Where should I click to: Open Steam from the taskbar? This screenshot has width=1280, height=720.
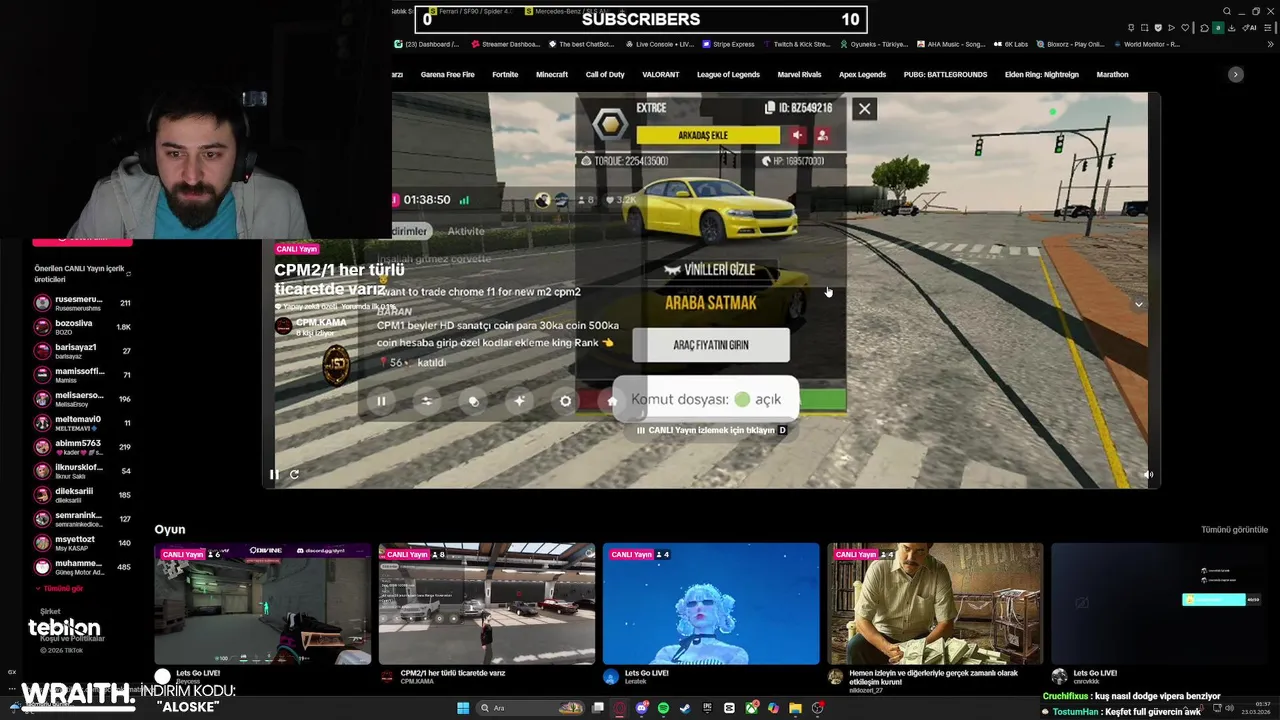click(x=685, y=708)
